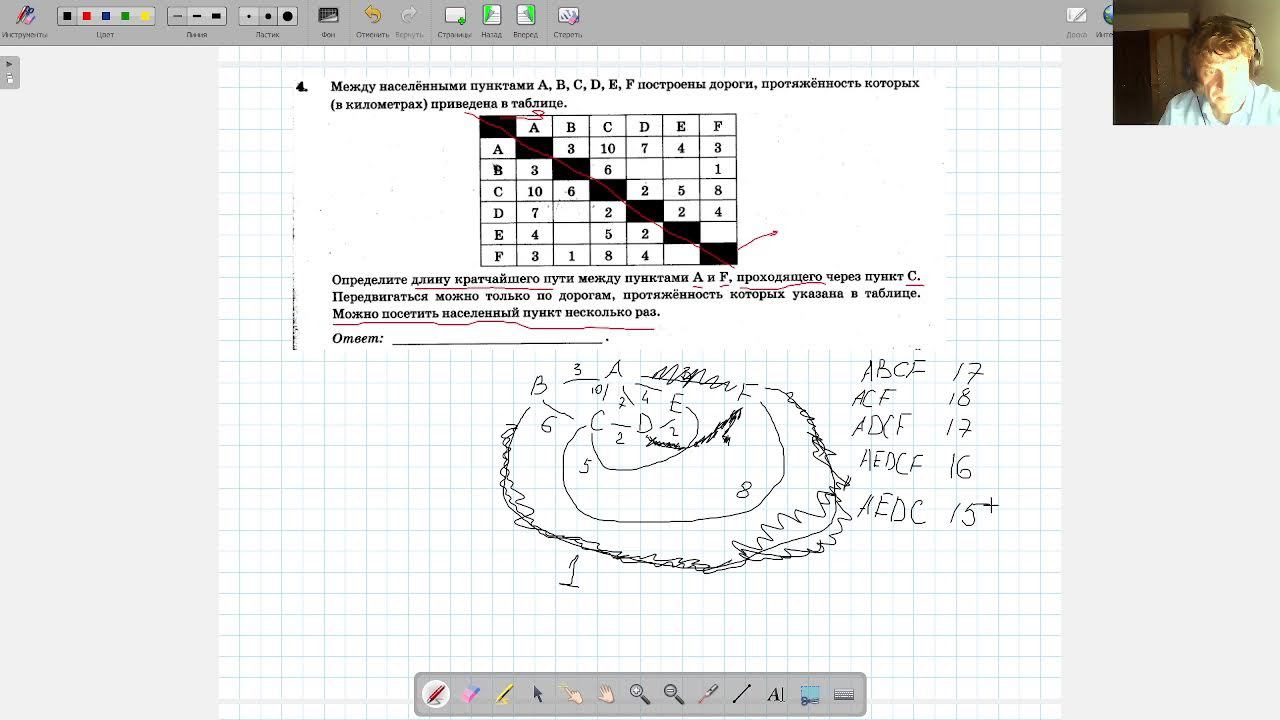Click the column header F in the table
Image resolution: width=1280 pixels, height=720 pixels.
tap(718, 126)
